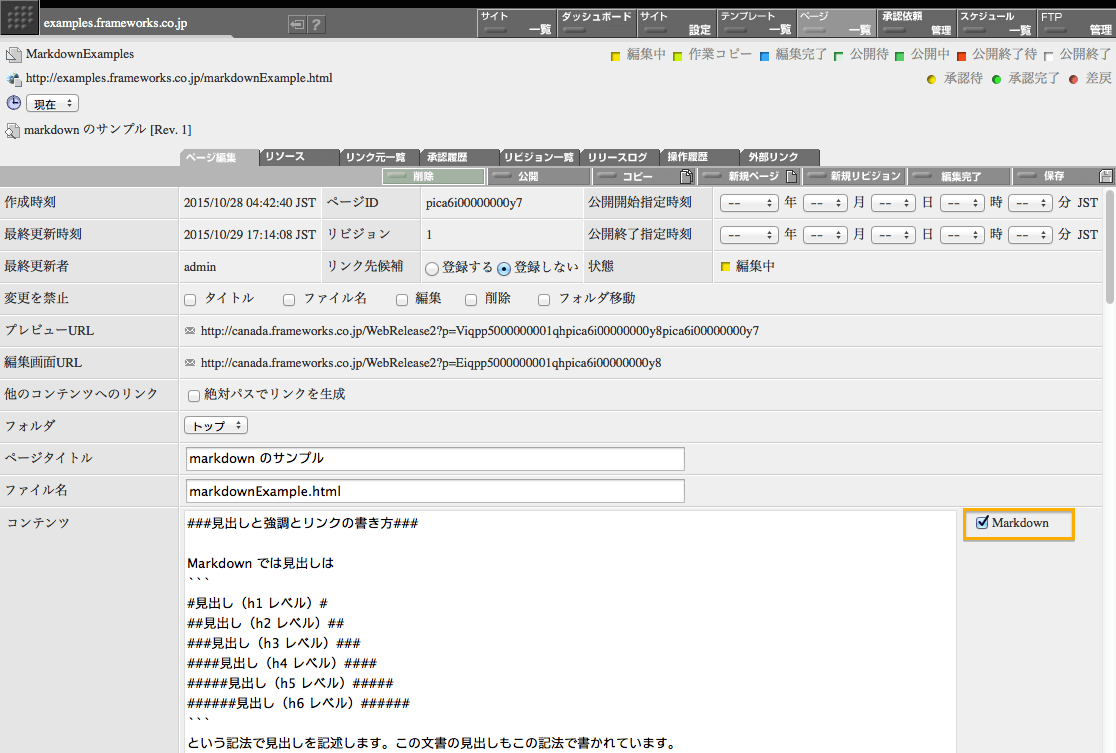Image resolution: width=1116 pixels, height=753 pixels.
Task: Select the 登録しない radio button
Action: click(504, 268)
